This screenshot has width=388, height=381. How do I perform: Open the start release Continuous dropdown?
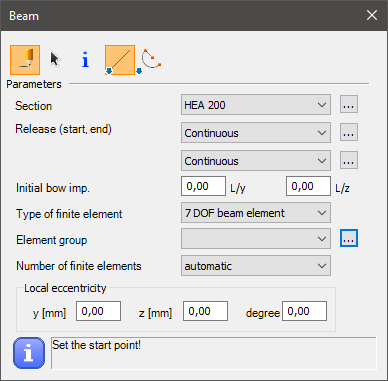point(256,133)
